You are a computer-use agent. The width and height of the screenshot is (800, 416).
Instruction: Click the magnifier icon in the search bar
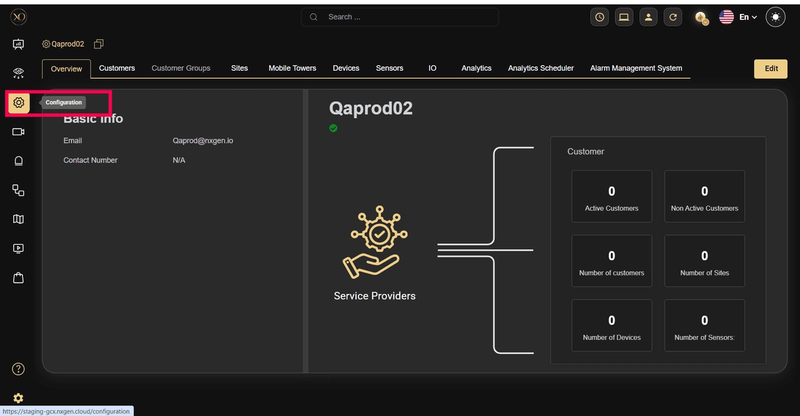point(314,17)
